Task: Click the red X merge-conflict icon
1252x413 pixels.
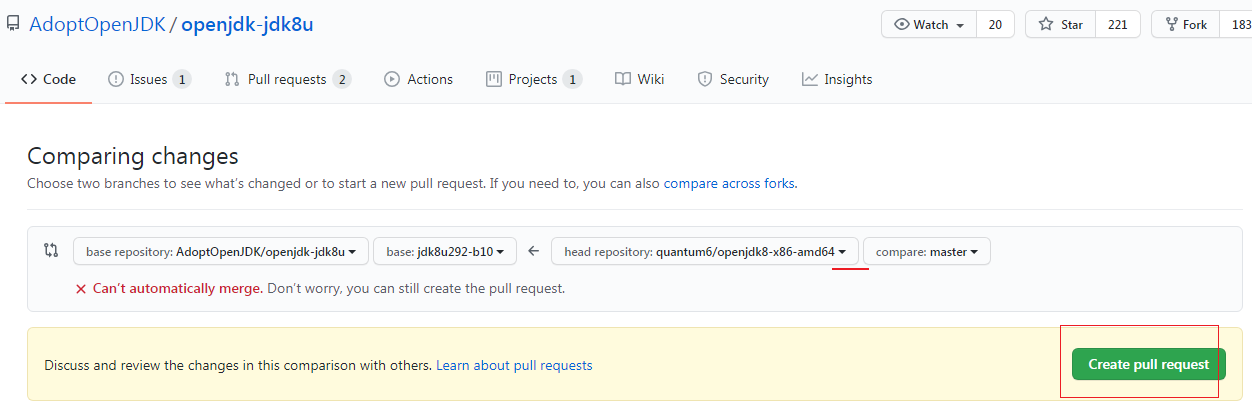Action: click(81, 289)
